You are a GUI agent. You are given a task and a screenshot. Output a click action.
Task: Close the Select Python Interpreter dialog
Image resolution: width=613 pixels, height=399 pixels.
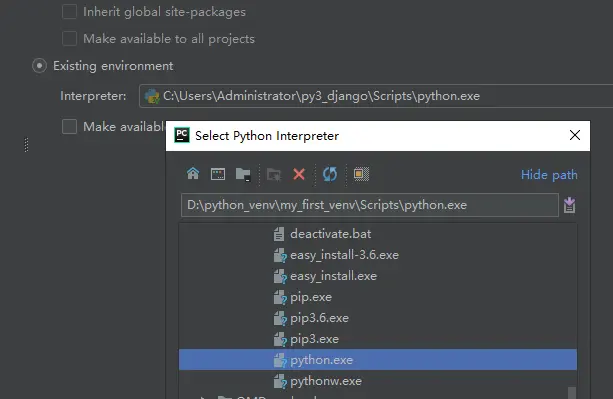575,135
